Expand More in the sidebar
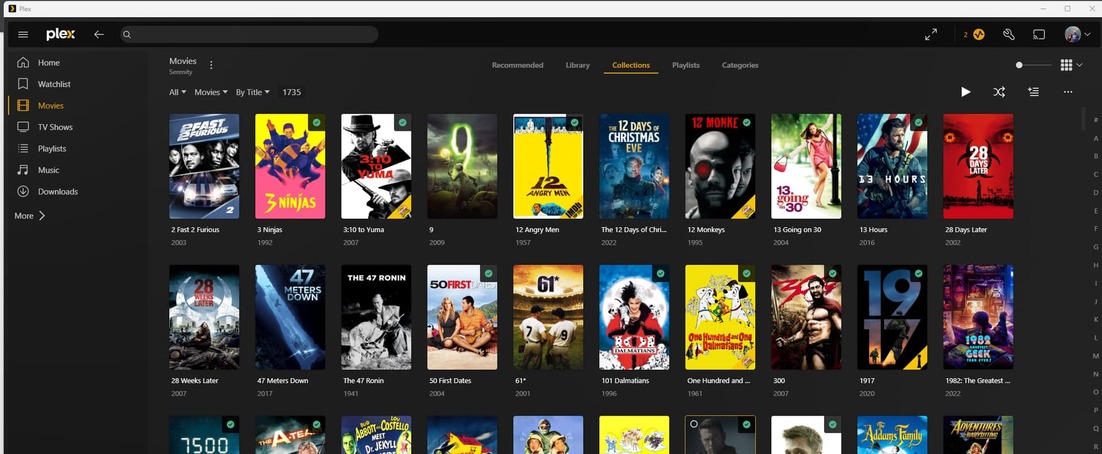The height and width of the screenshot is (454, 1102). coord(30,216)
